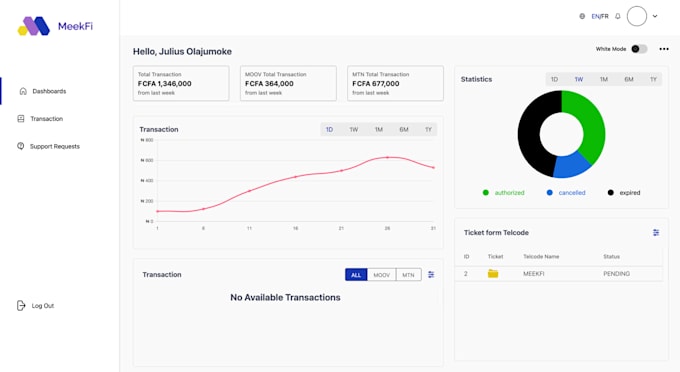Select 1W range in Transaction chart
The image size is (680, 372).
[x=354, y=129]
